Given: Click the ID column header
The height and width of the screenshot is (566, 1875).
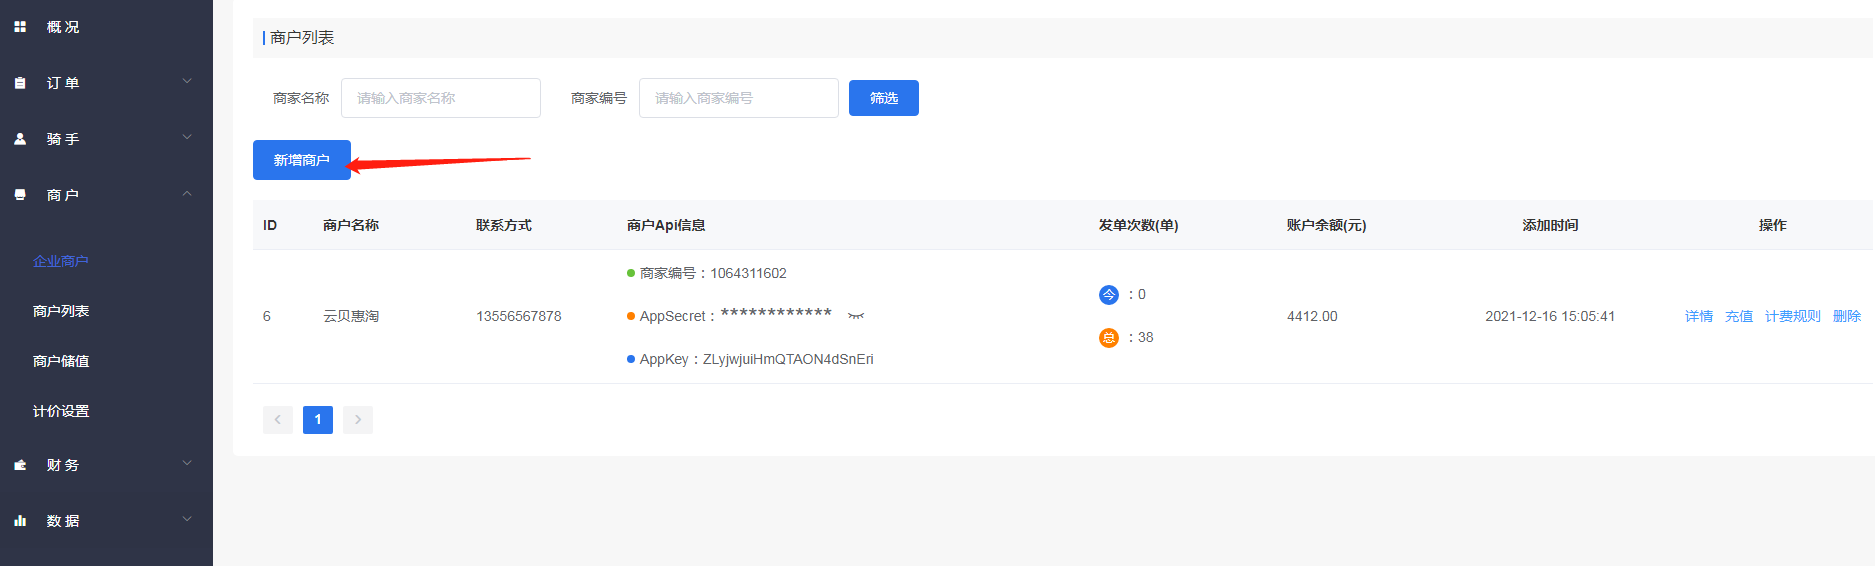Looking at the screenshot, I should click(270, 225).
